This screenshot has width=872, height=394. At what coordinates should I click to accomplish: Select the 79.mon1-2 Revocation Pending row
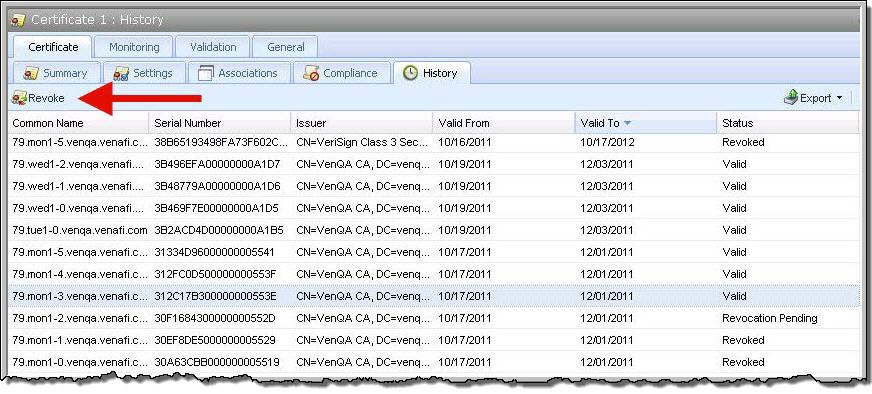coord(434,318)
